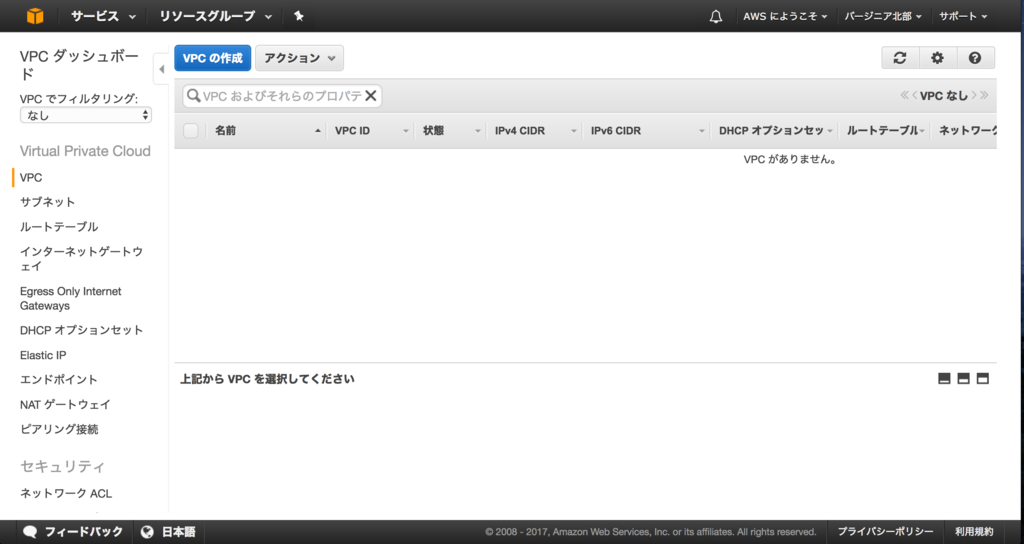Image resolution: width=1024 pixels, height=544 pixels.
Task: Expand the アクション dropdown button
Action: [x=300, y=58]
